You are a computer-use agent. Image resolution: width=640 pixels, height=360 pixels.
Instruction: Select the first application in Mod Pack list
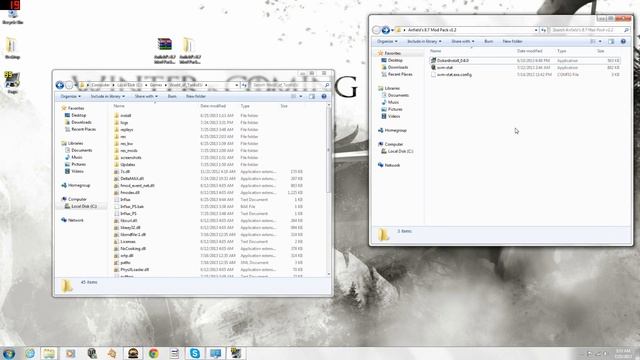452,60
